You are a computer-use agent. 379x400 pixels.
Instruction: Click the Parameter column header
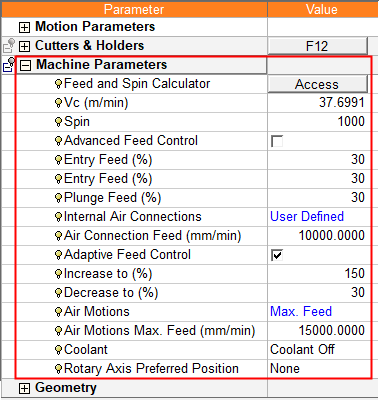coord(134,9)
